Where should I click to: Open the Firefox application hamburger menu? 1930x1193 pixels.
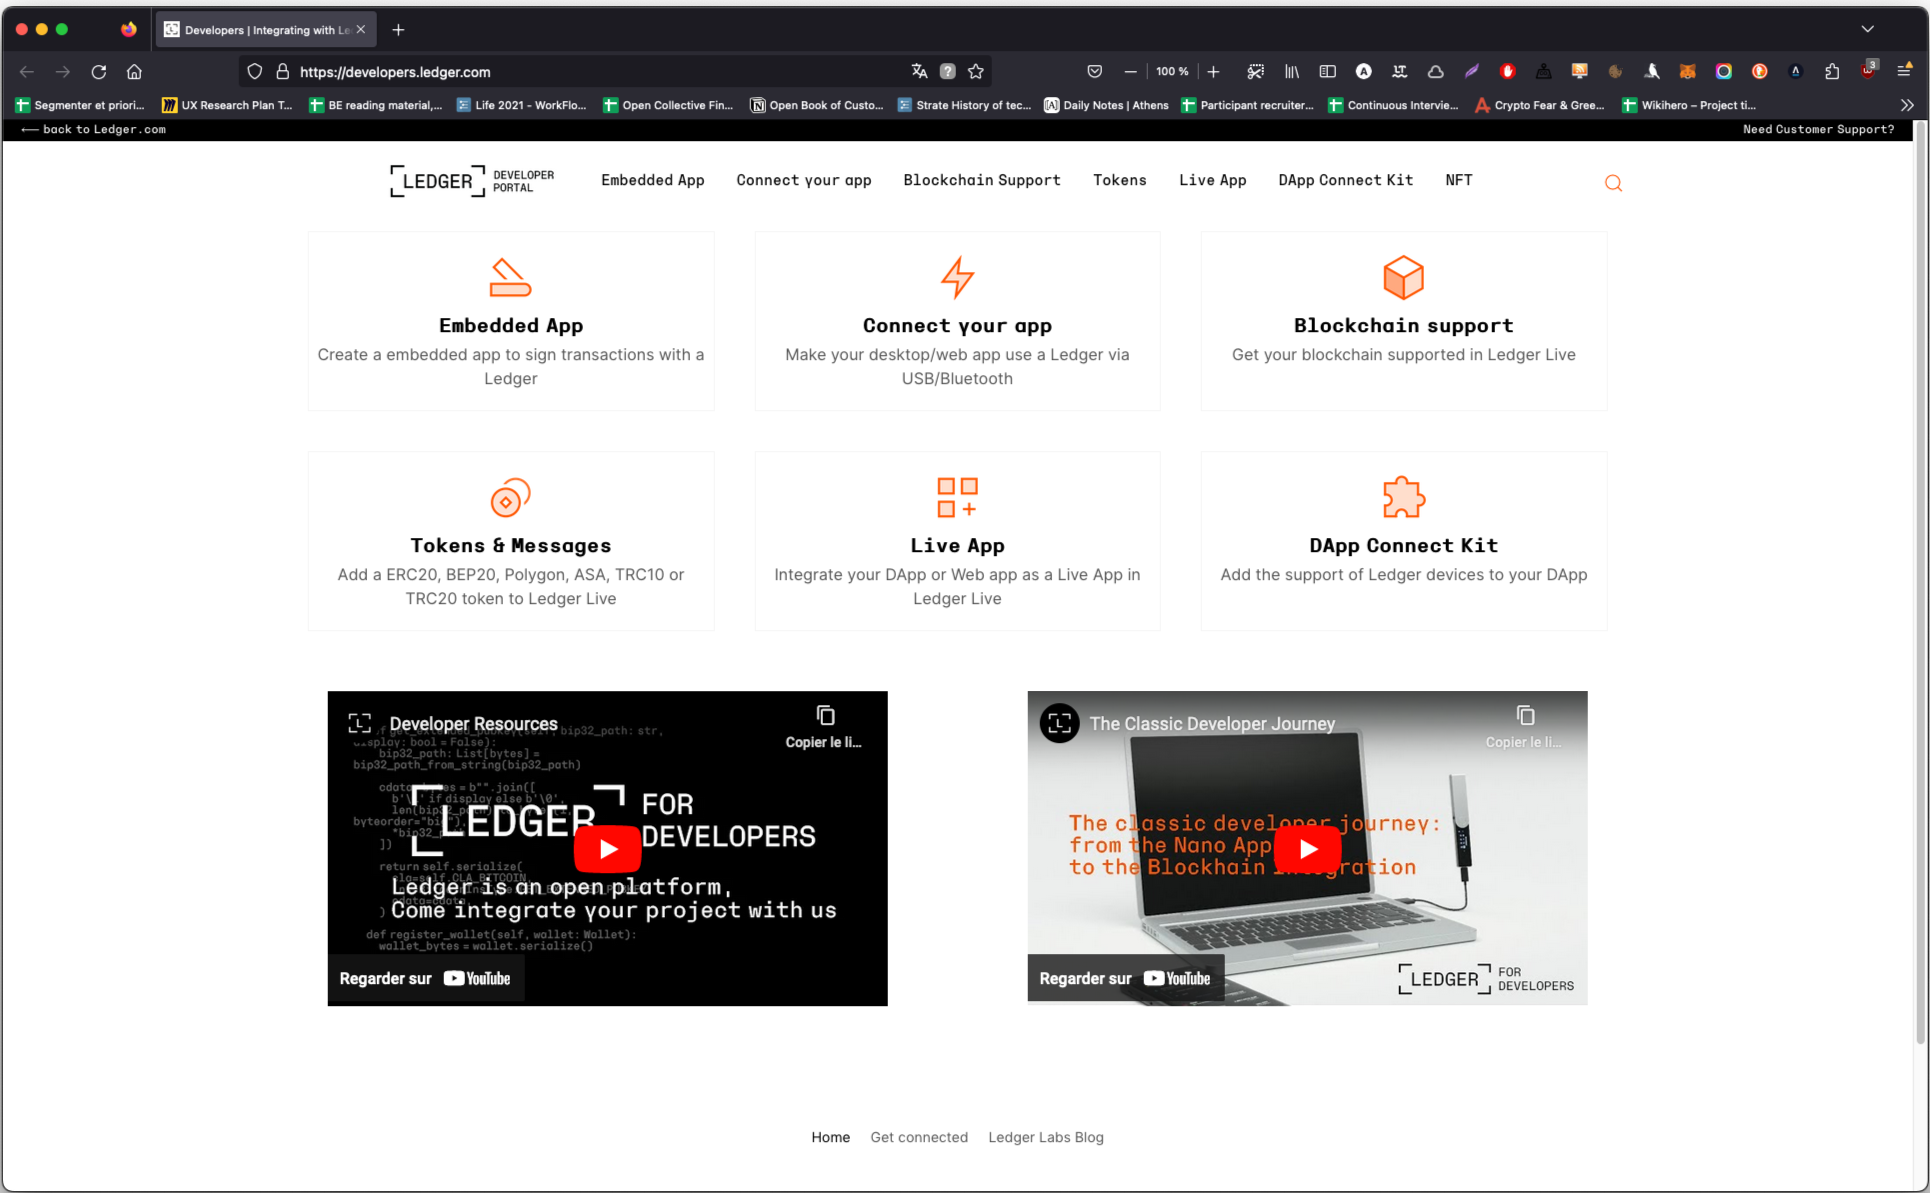tap(1904, 71)
